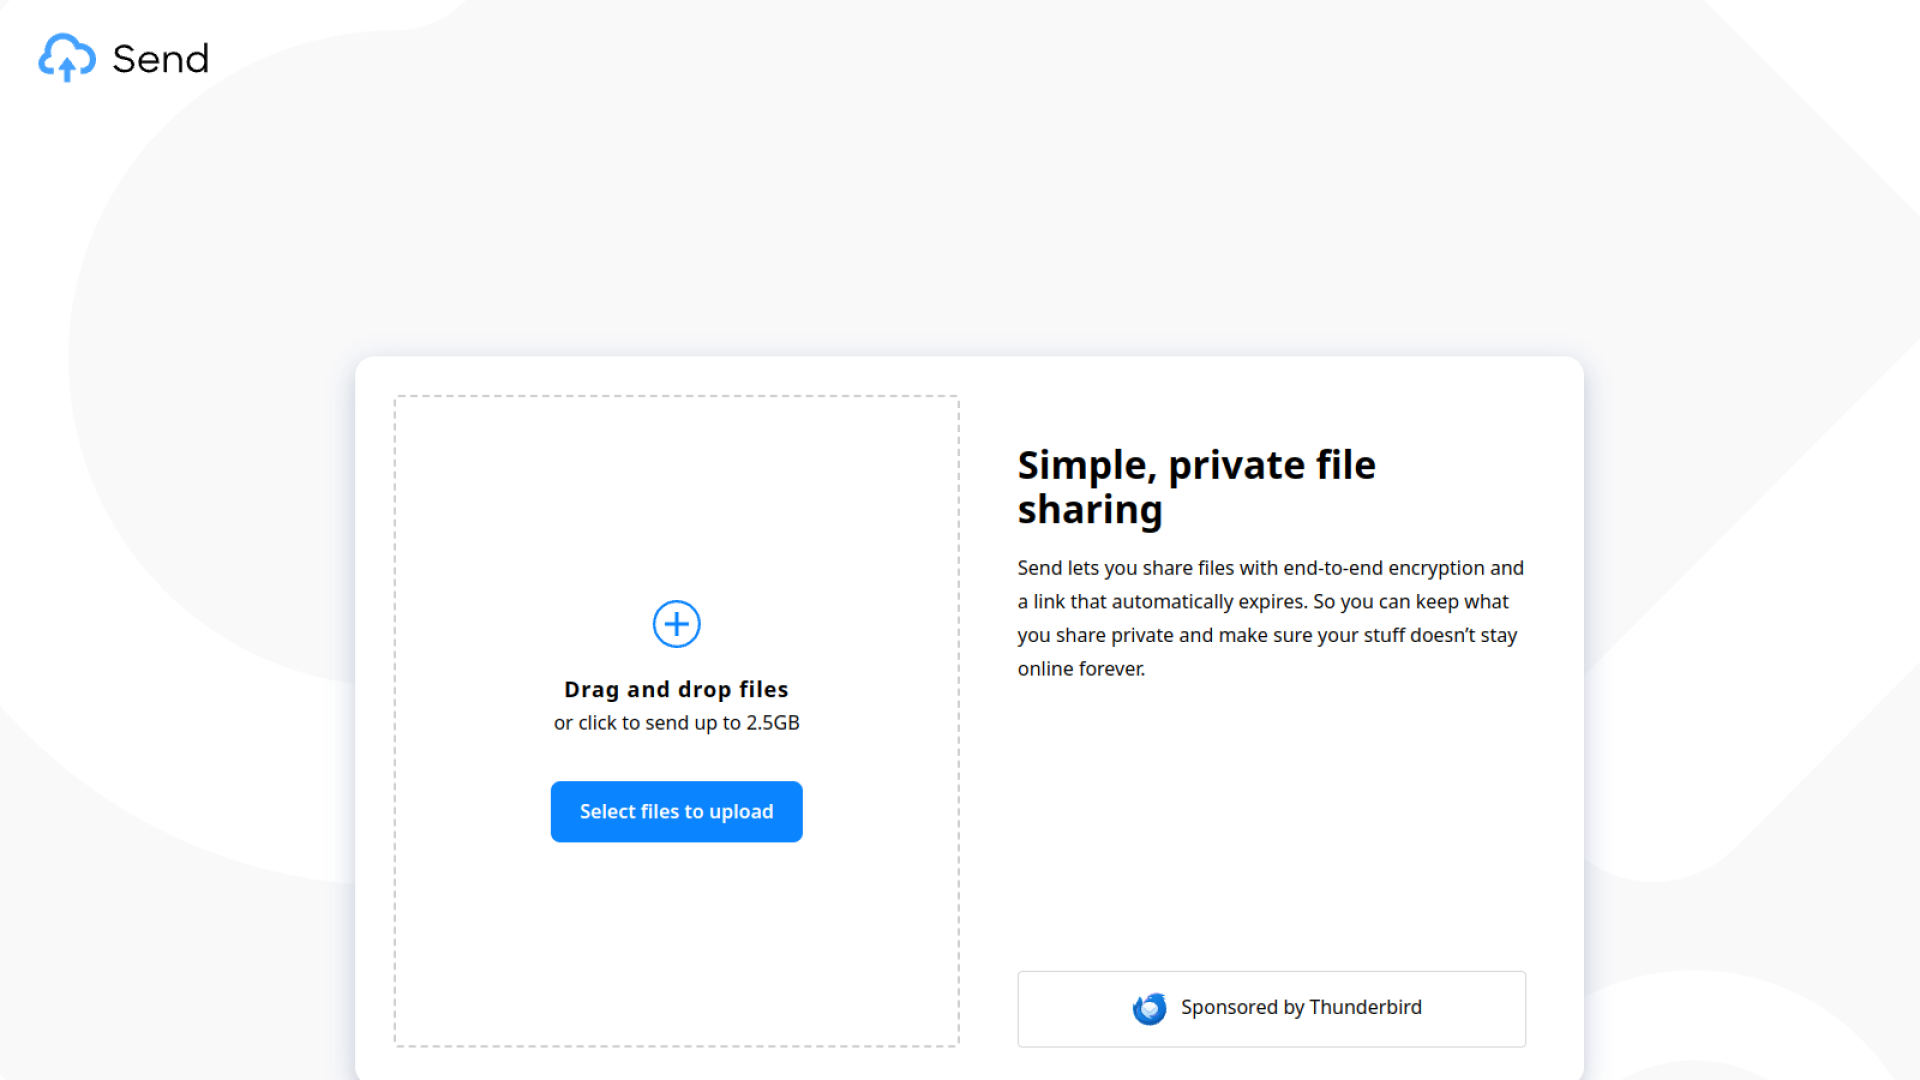
Task: Click the 'Sponsored by' words in sponsor box
Action: 1242,1008
